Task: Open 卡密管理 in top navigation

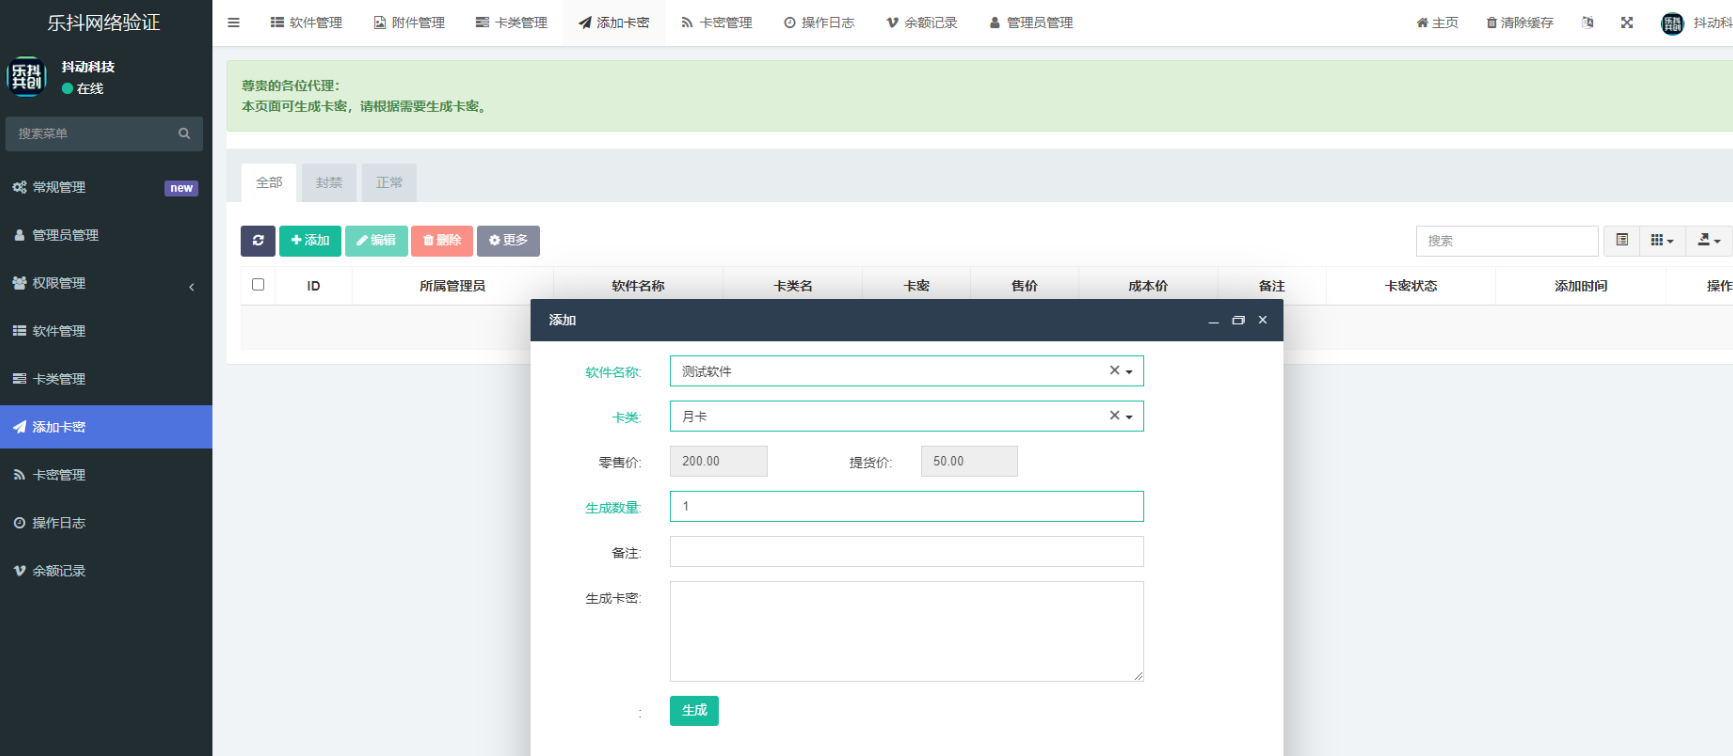Action: [x=717, y=23]
